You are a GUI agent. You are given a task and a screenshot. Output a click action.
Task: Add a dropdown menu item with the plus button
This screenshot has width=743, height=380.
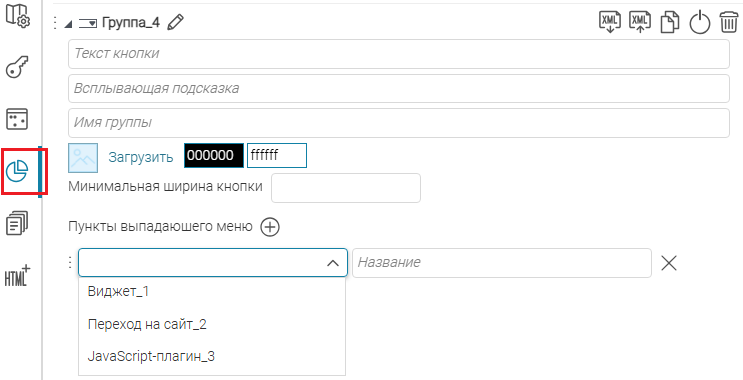pyautogui.click(x=270, y=227)
